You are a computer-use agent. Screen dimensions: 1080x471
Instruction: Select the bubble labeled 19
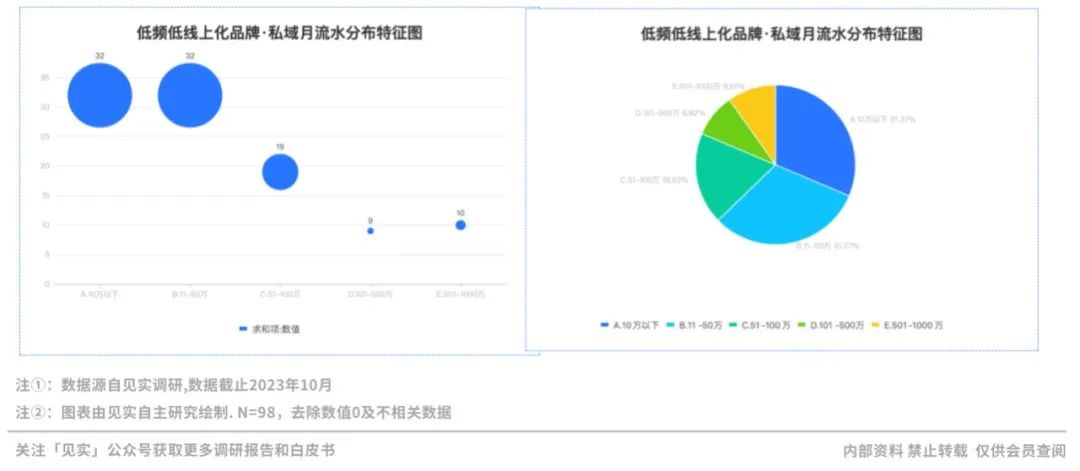tap(280, 171)
